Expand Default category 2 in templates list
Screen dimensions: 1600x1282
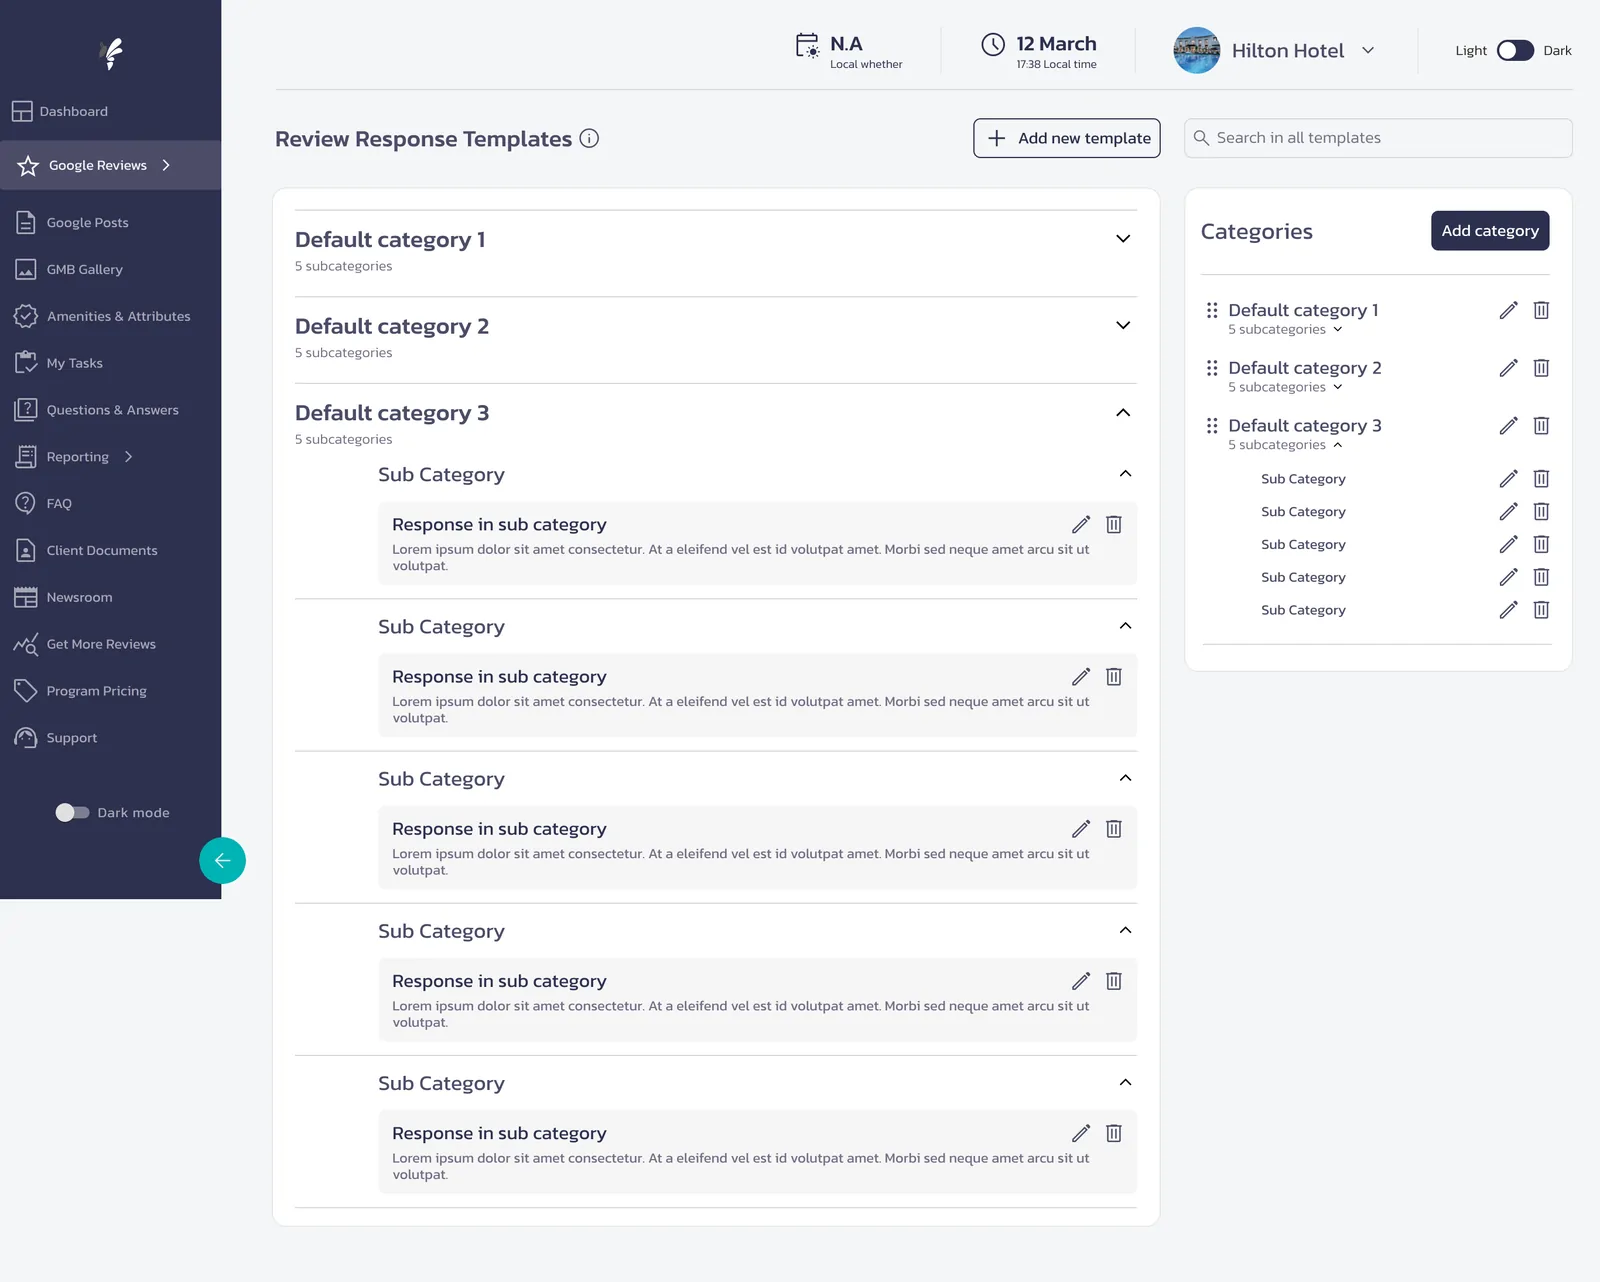pyautogui.click(x=1123, y=326)
